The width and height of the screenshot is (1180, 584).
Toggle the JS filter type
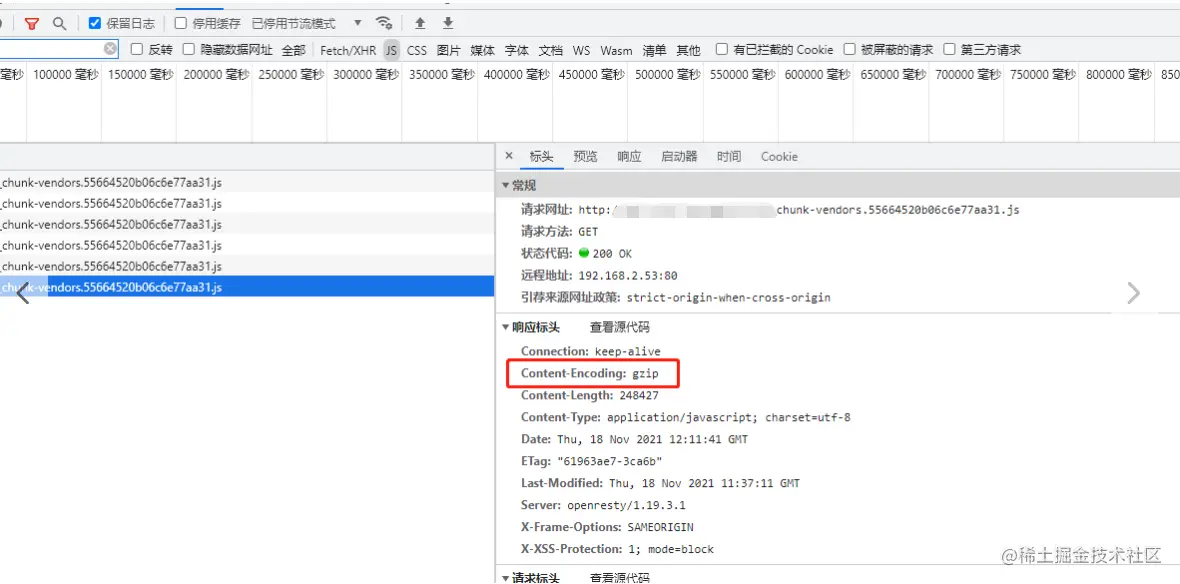[x=391, y=50]
